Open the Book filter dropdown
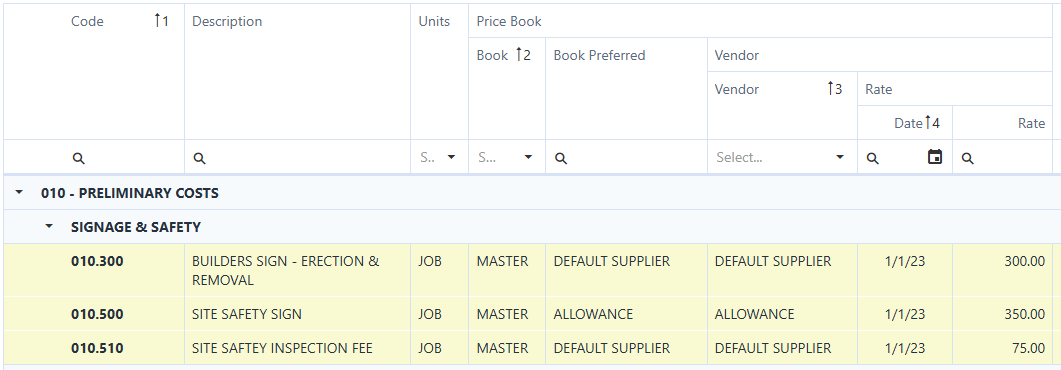 [528, 158]
